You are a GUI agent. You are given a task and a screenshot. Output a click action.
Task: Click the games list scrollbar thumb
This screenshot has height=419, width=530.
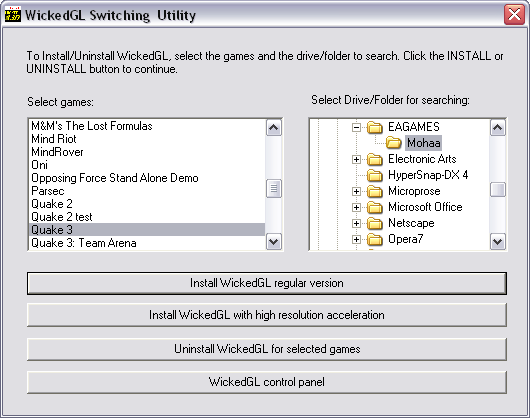(x=273, y=189)
